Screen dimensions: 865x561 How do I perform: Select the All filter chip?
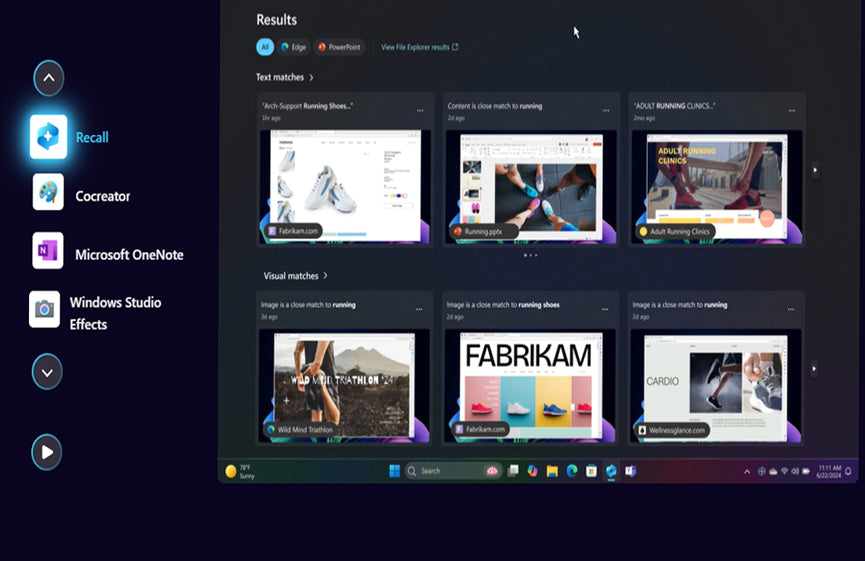tap(265, 47)
